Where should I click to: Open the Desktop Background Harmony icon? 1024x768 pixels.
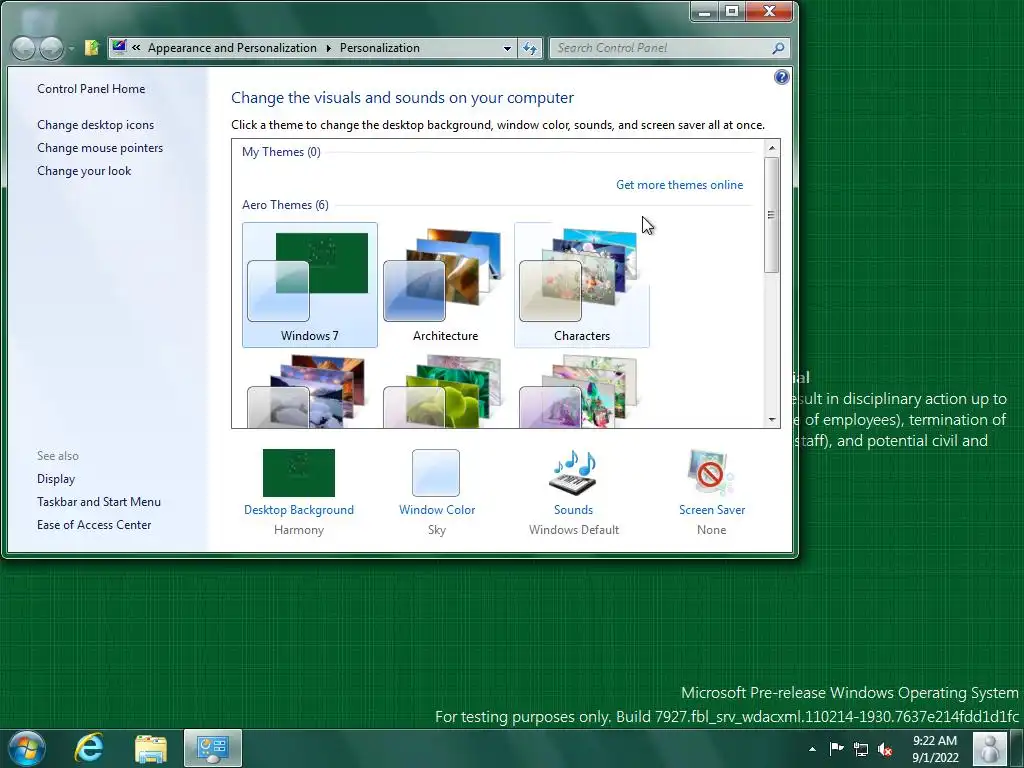pyautogui.click(x=298, y=473)
